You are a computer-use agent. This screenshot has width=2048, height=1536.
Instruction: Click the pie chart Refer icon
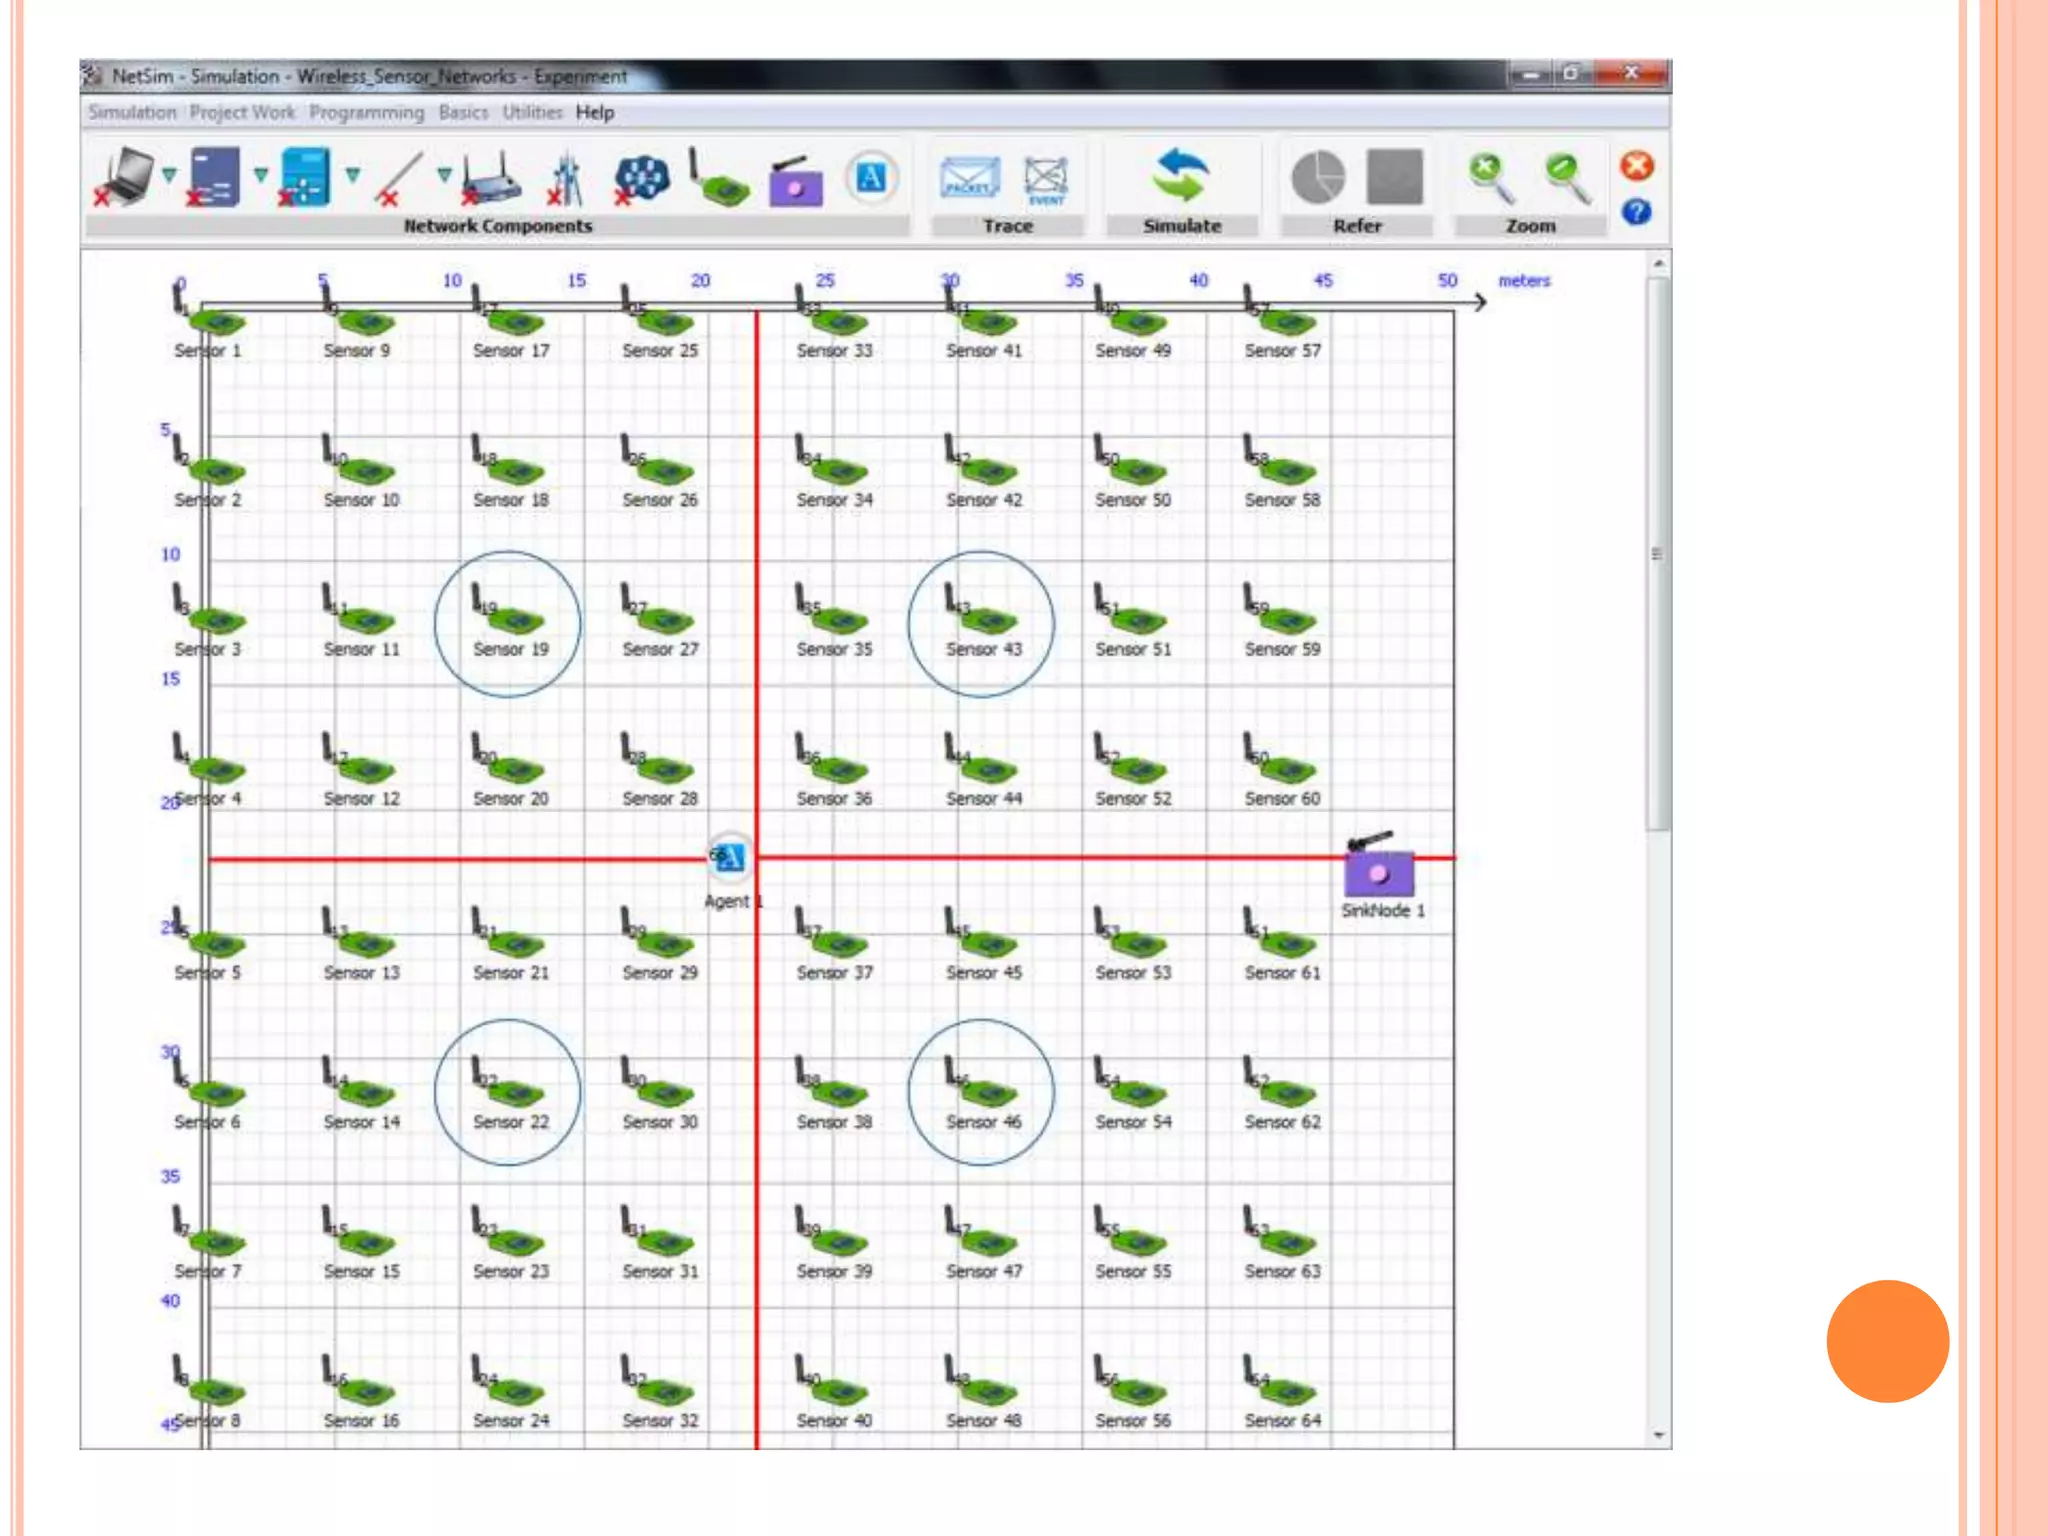[1318, 178]
